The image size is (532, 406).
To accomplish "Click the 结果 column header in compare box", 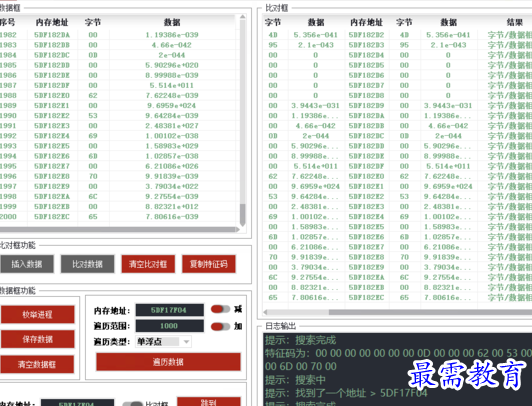I will tap(514, 22).
